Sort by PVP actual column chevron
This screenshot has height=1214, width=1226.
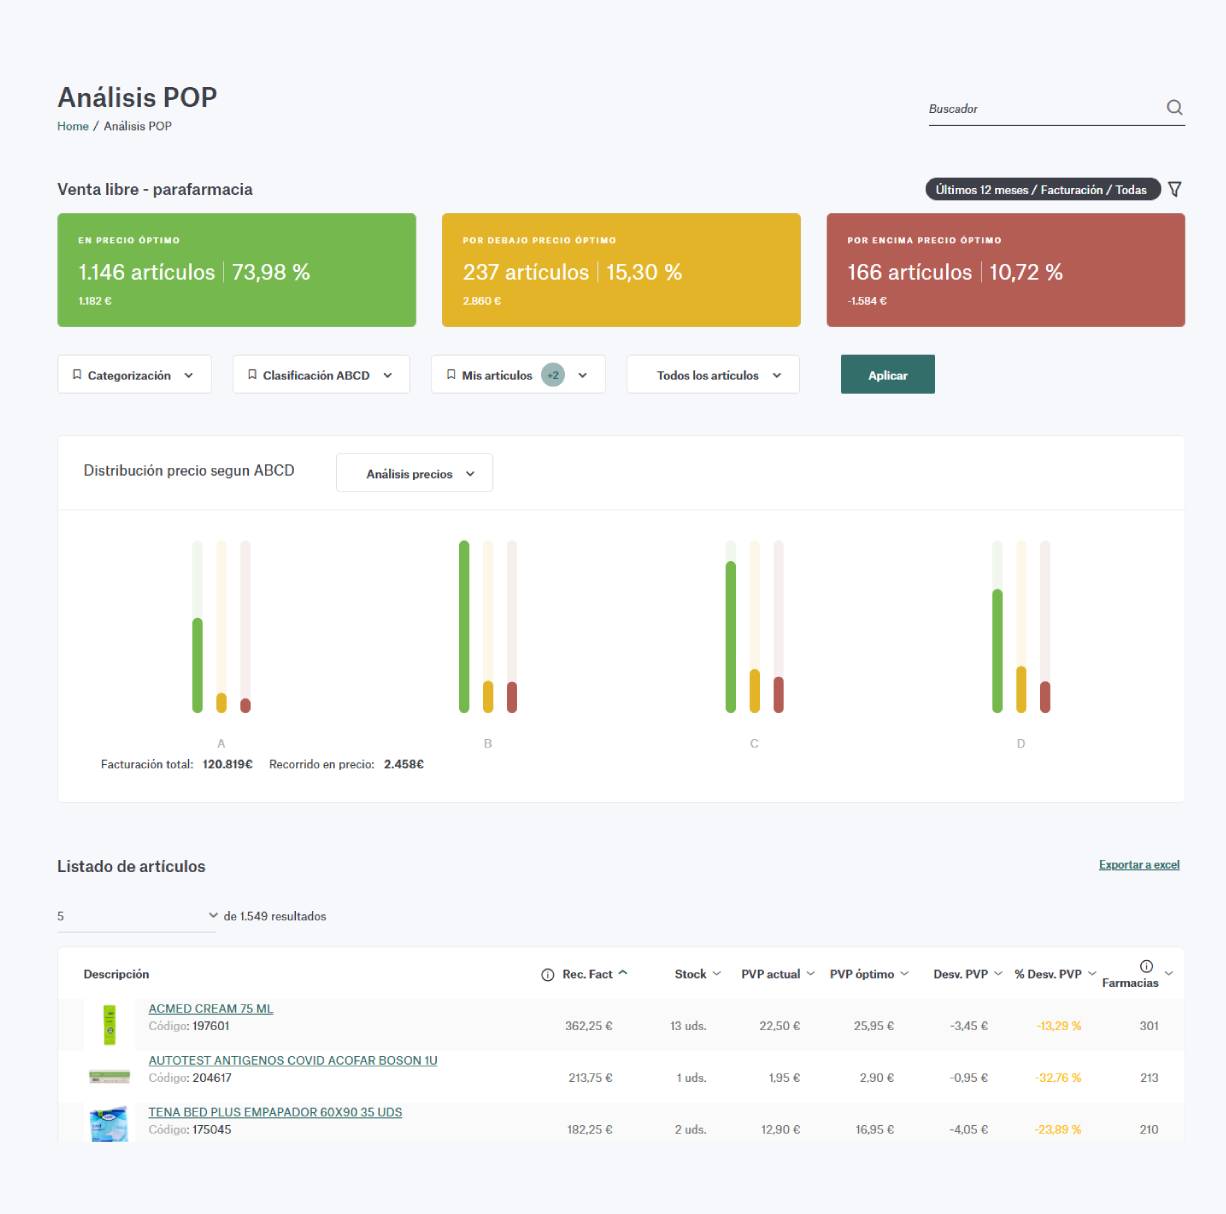coord(810,974)
